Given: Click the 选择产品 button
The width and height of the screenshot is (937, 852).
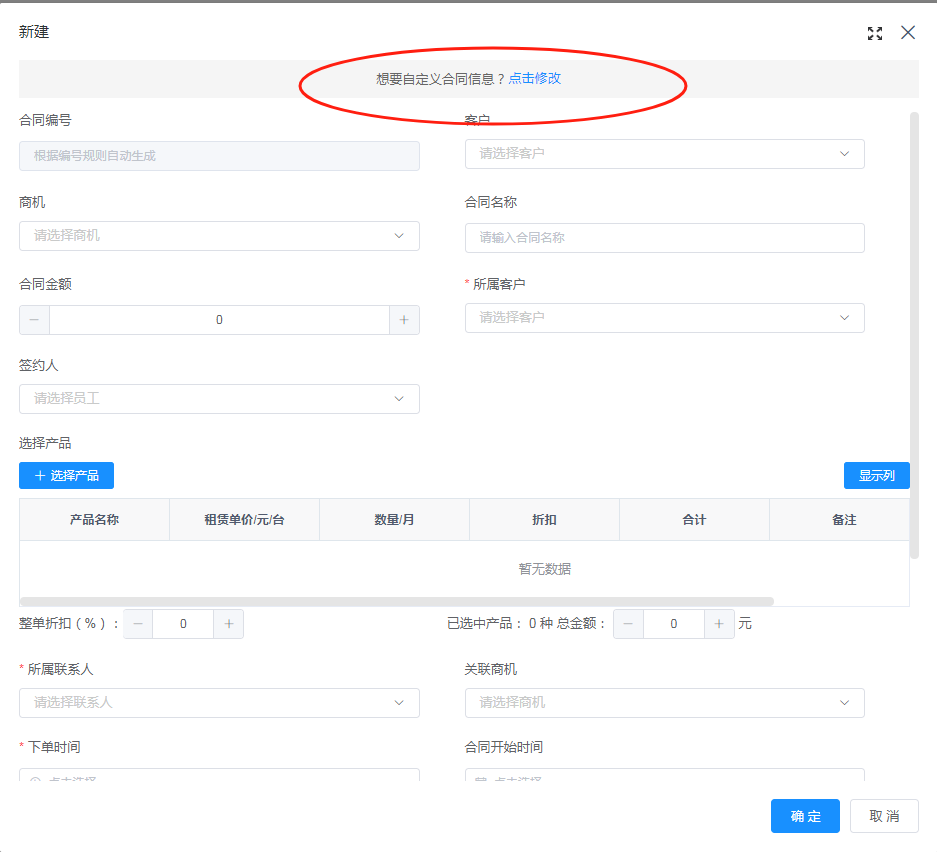Looking at the screenshot, I should point(66,475).
